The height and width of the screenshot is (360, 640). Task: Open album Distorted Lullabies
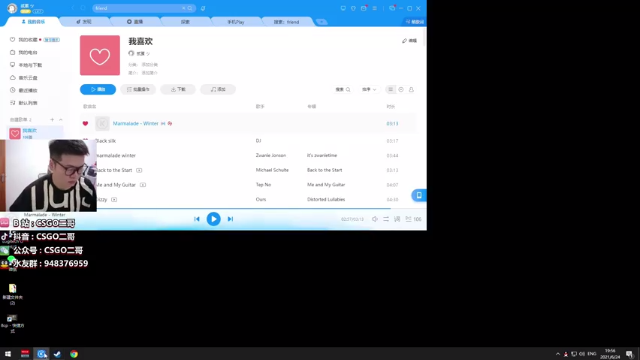tap(326, 200)
